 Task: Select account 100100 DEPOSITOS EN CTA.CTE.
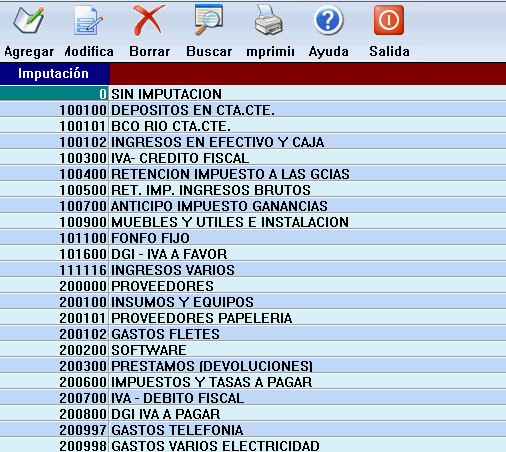253,110
